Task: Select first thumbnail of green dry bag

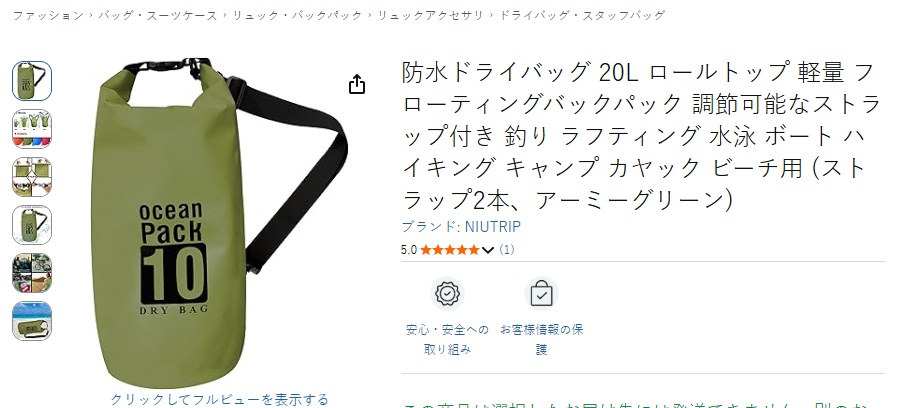Action: click(32, 81)
